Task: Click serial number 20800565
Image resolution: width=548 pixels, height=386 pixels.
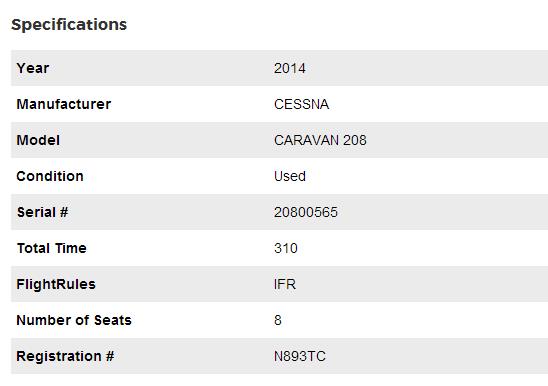Action: [x=306, y=212]
